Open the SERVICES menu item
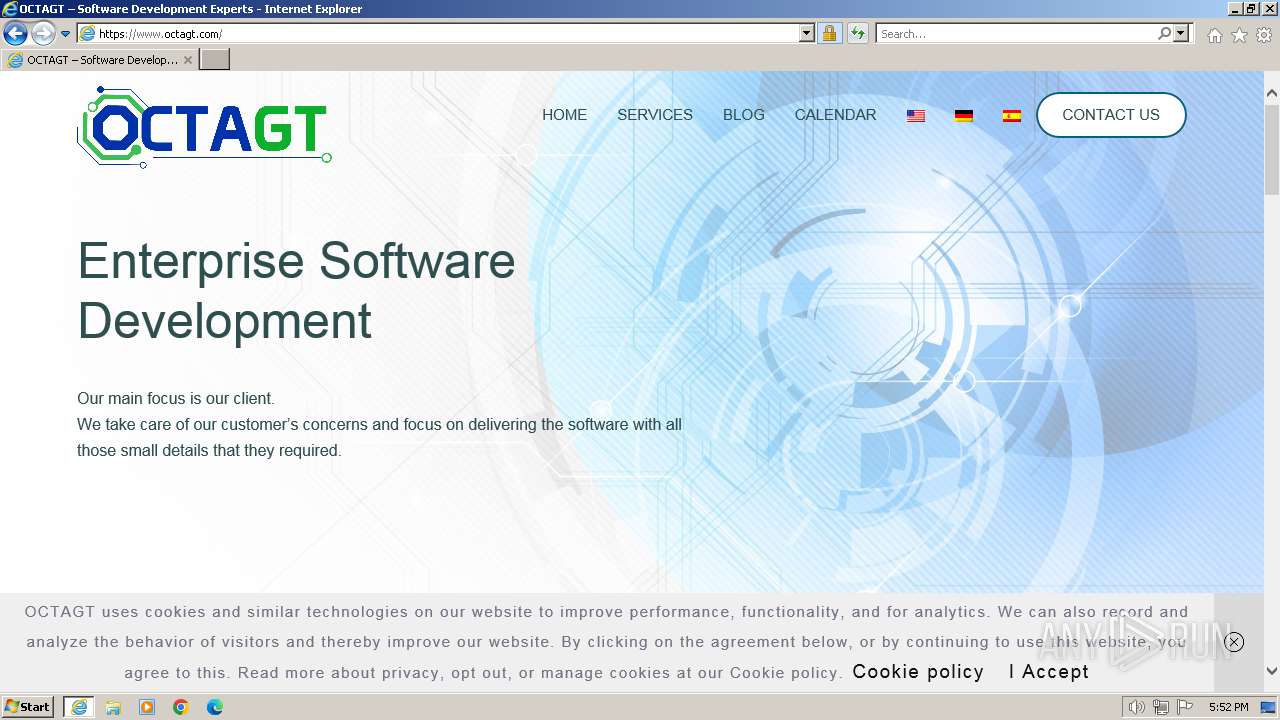The height and width of the screenshot is (720, 1280). point(655,115)
